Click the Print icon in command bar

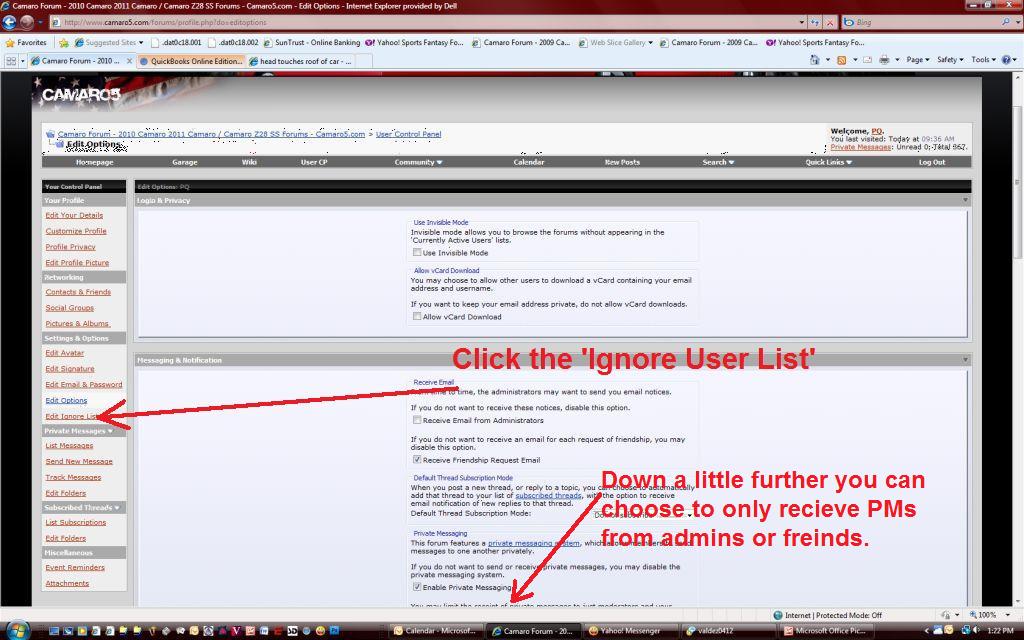(883, 60)
